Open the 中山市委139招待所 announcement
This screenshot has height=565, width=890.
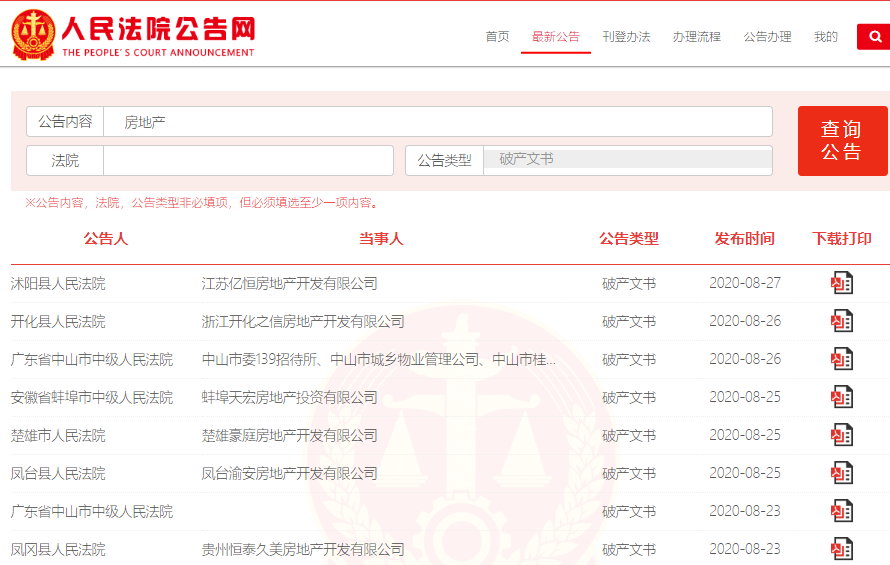(379, 359)
